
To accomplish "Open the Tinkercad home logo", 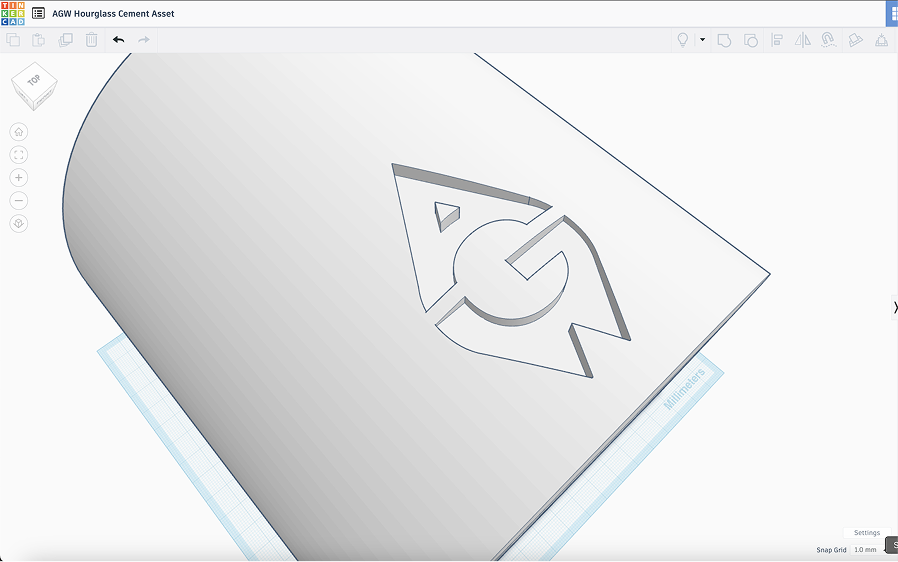I will tap(13, 13).
